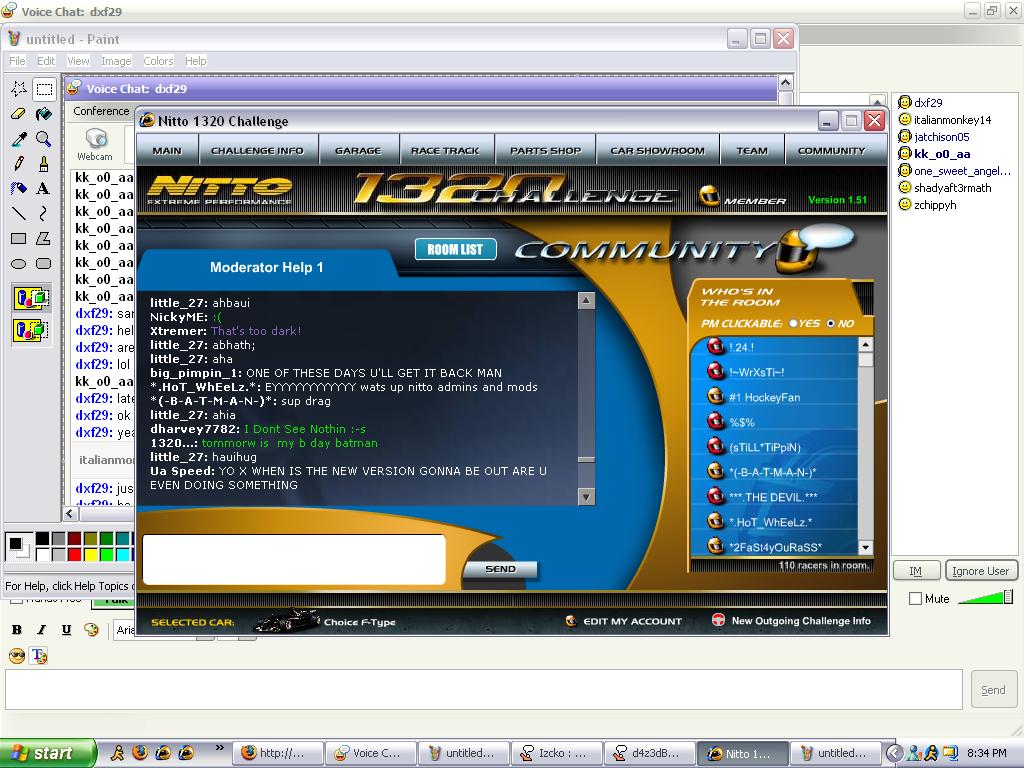The height and width of the screenshot is (768, 1024).
Task: Pick the red color swatch in Paint
Action: tap(74, 554)
